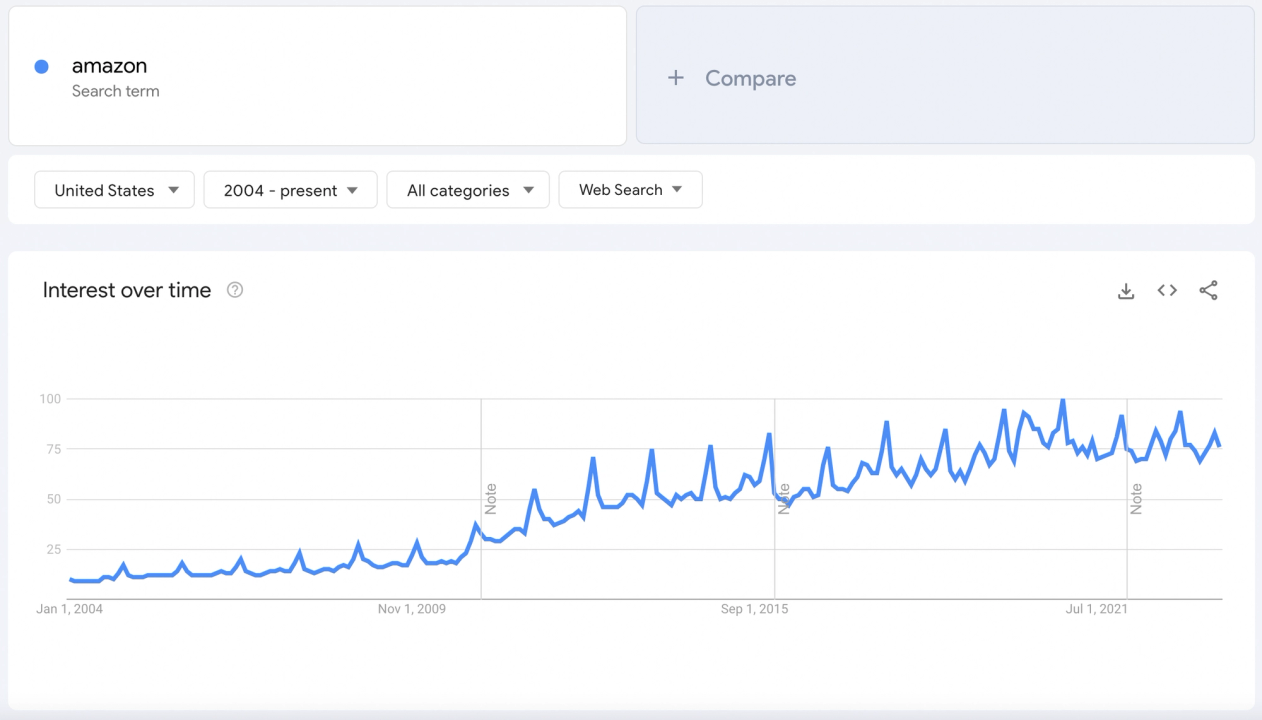Screen dimensions: 1262x720
Task: Click the Note marker near Jul 2021
Action: pos(1136,499)
